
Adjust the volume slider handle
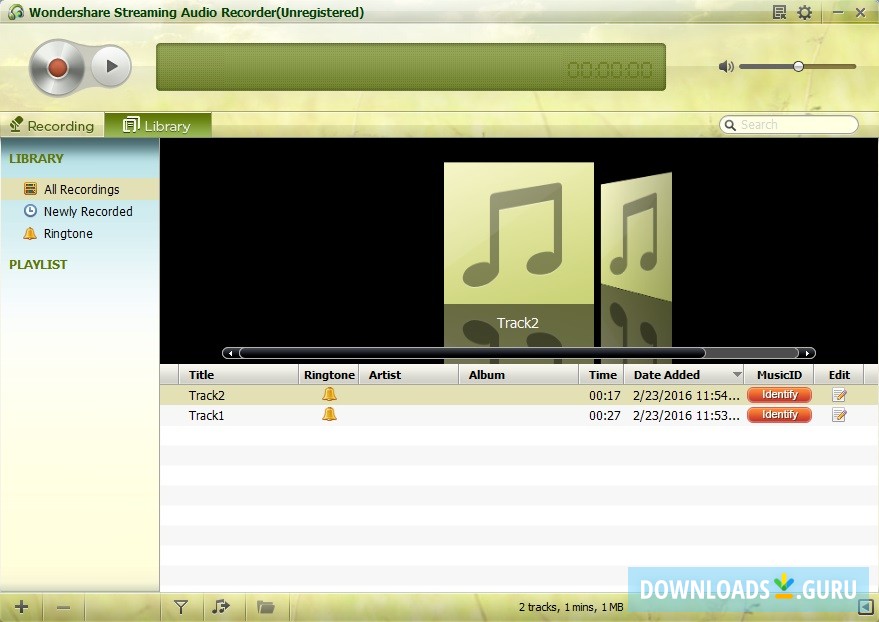tap(797, 66)
